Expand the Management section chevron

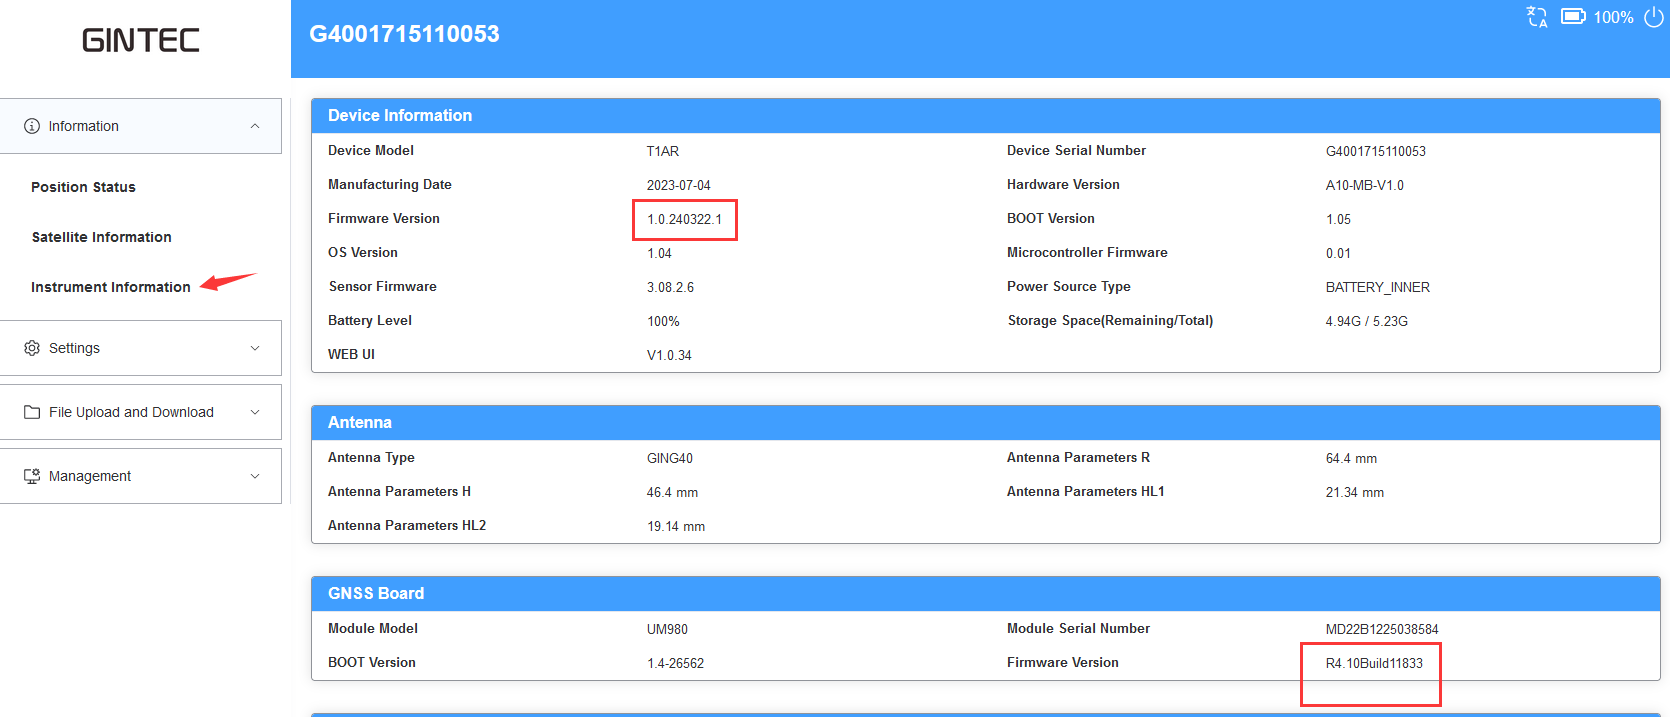pyautogui.click(x=255, y=476)
